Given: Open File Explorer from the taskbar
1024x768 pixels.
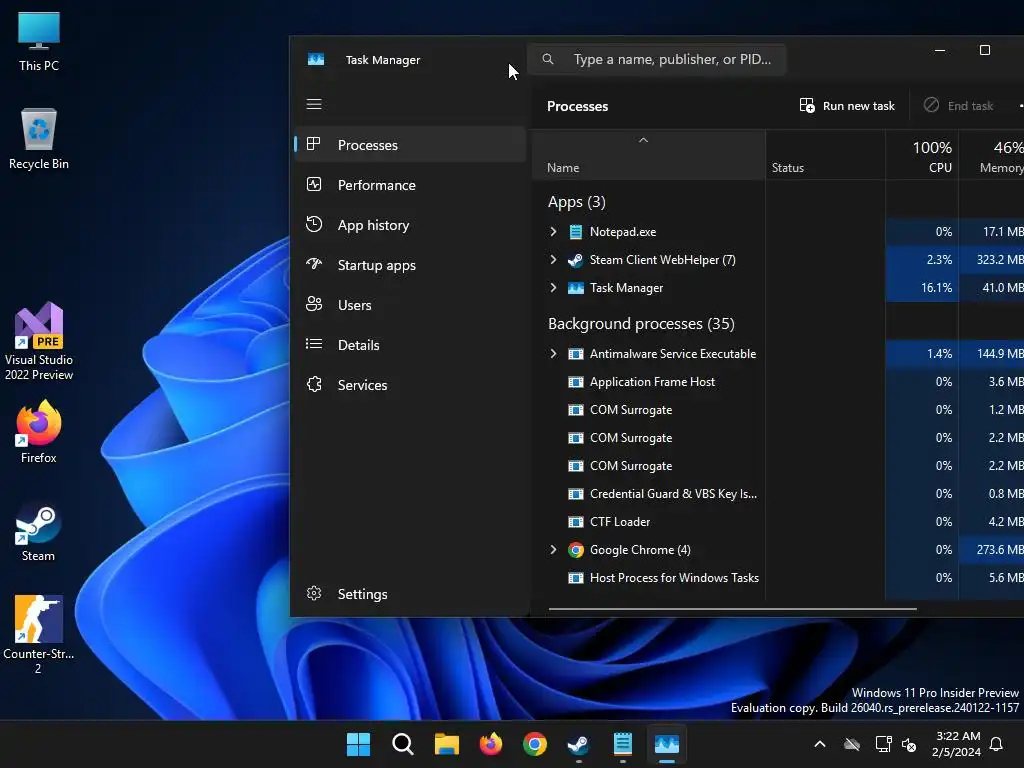Looking at the screenshot, I should (x=447, y=744).
